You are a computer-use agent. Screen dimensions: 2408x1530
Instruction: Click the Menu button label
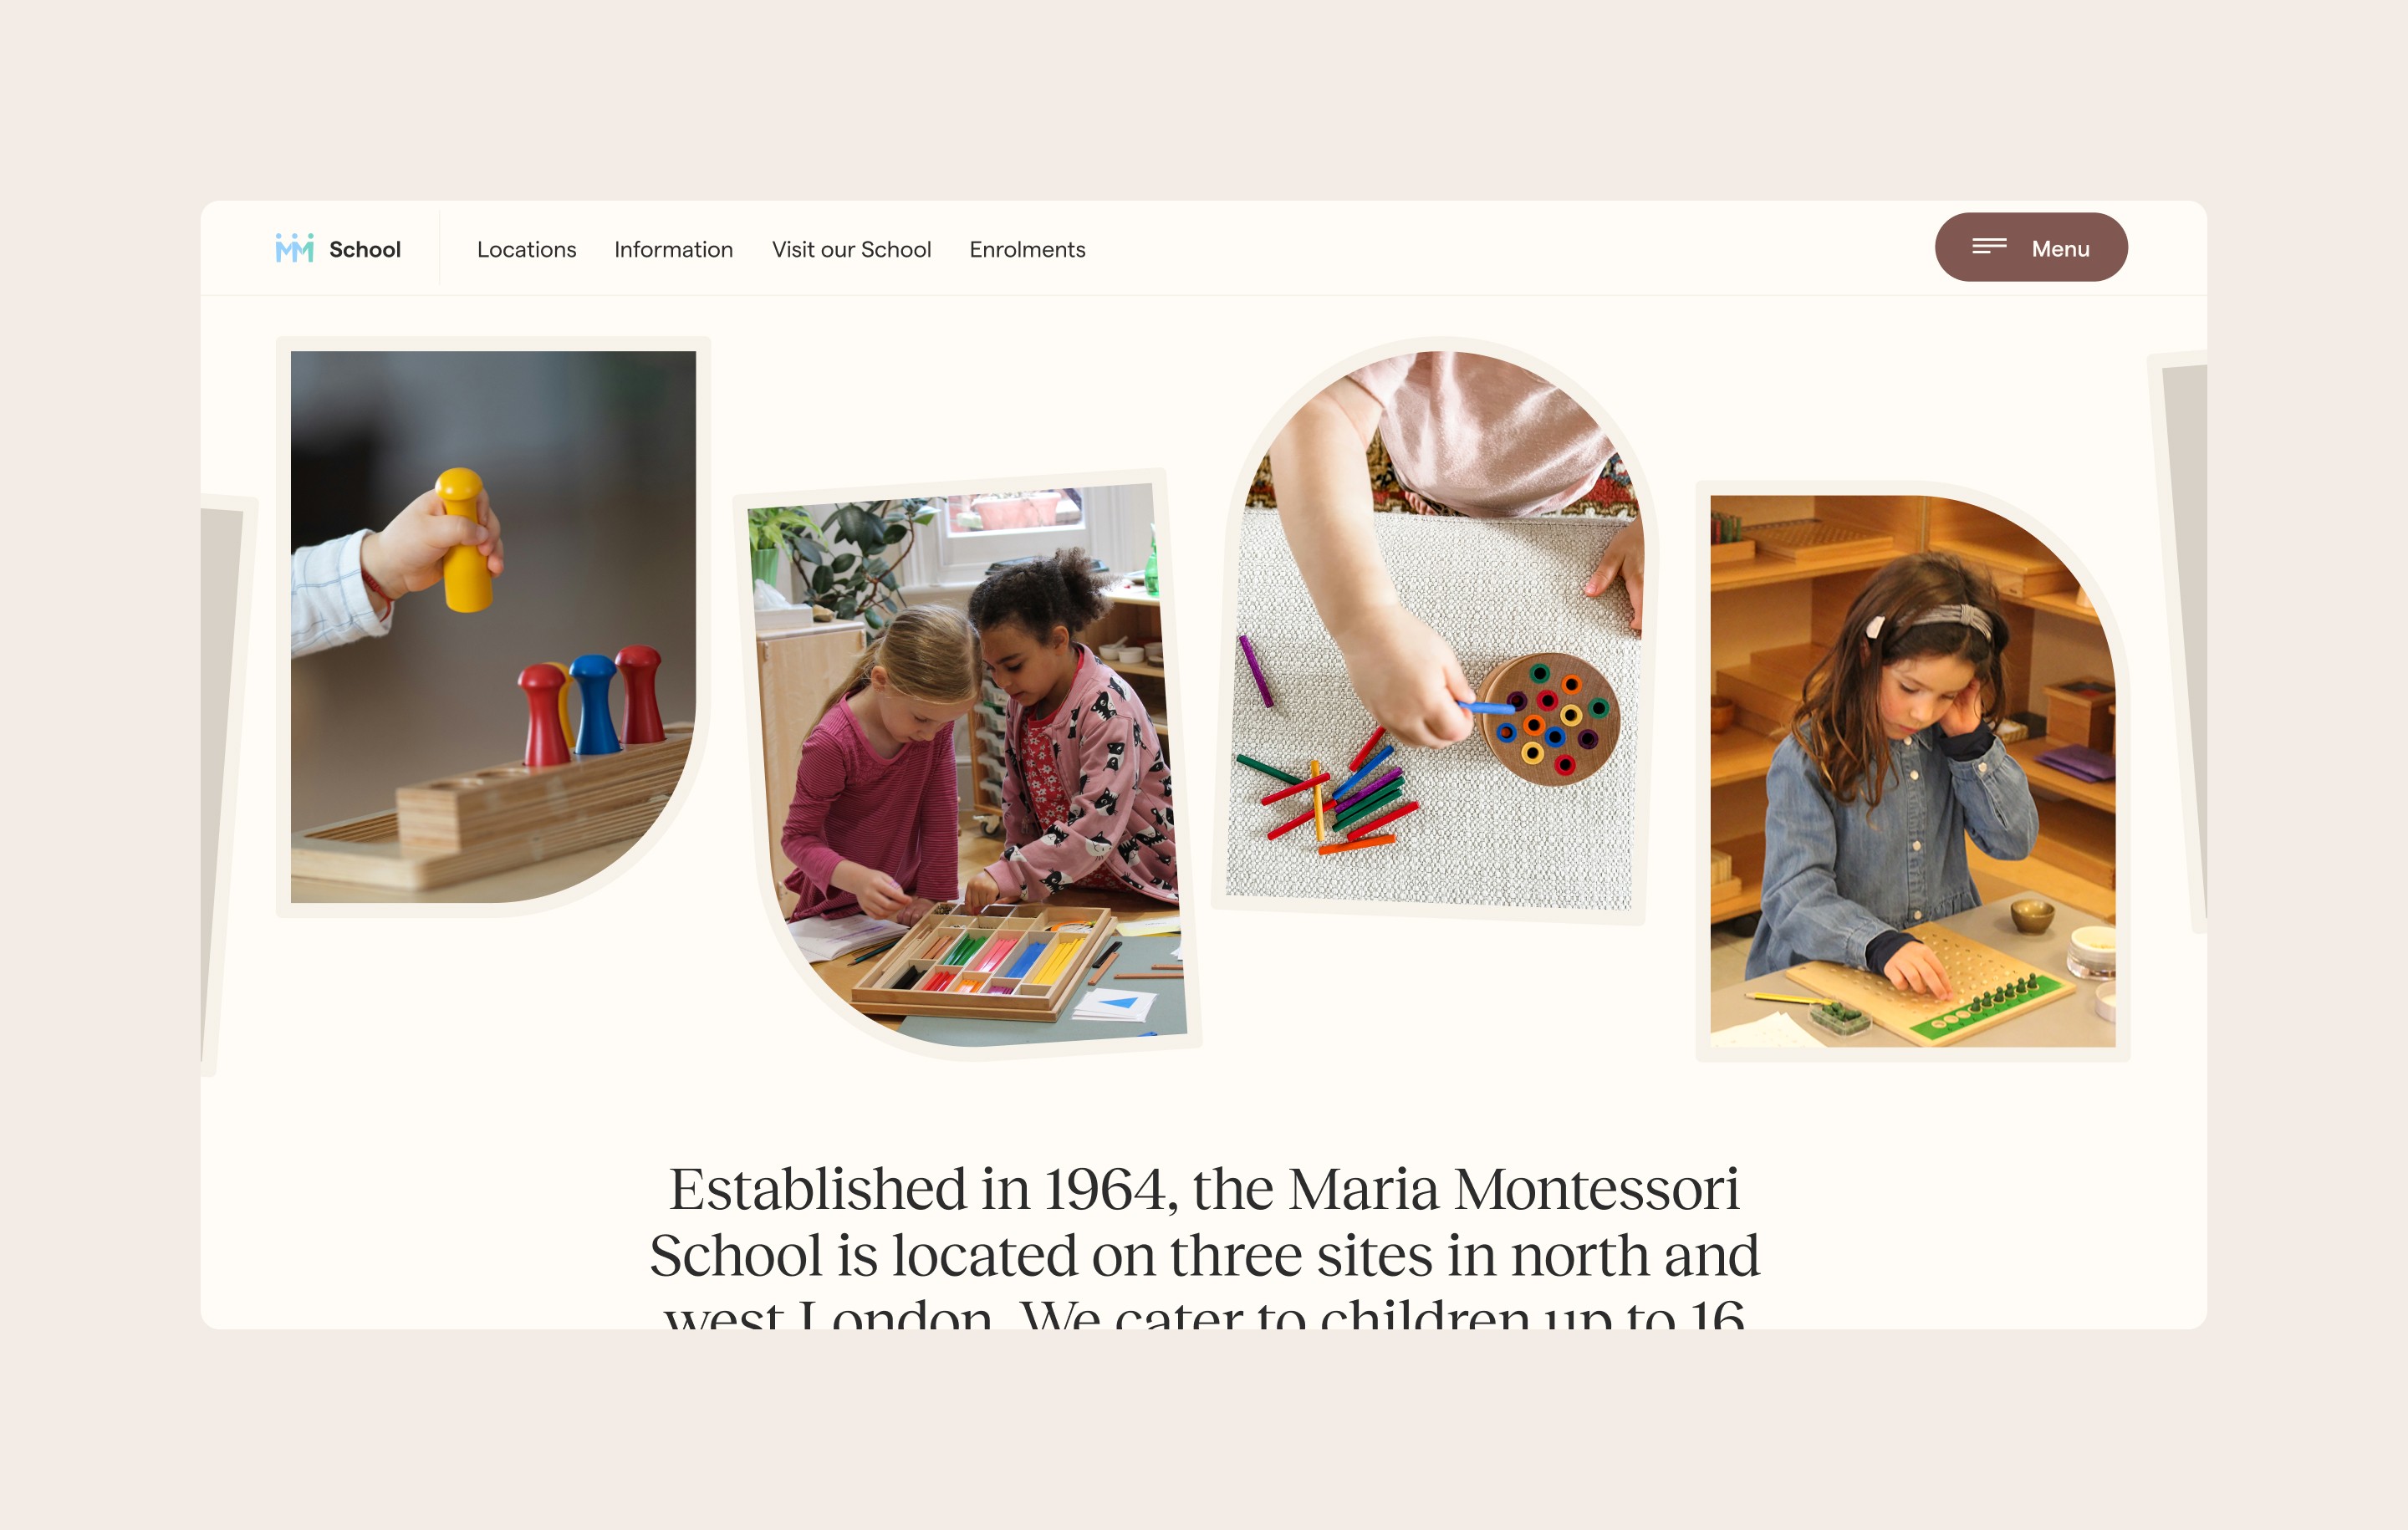[x=2060, y=248]
